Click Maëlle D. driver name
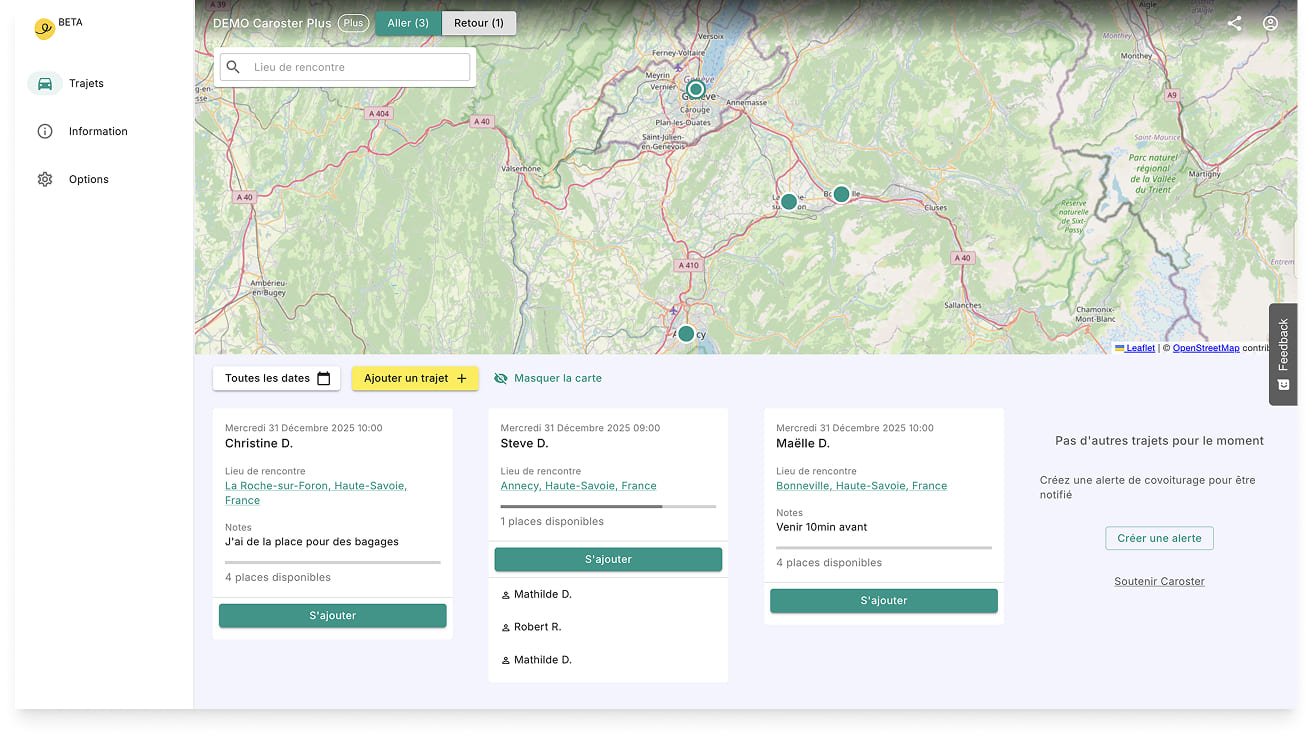The width and height of the screenshot is (1313, 739). 803,443
